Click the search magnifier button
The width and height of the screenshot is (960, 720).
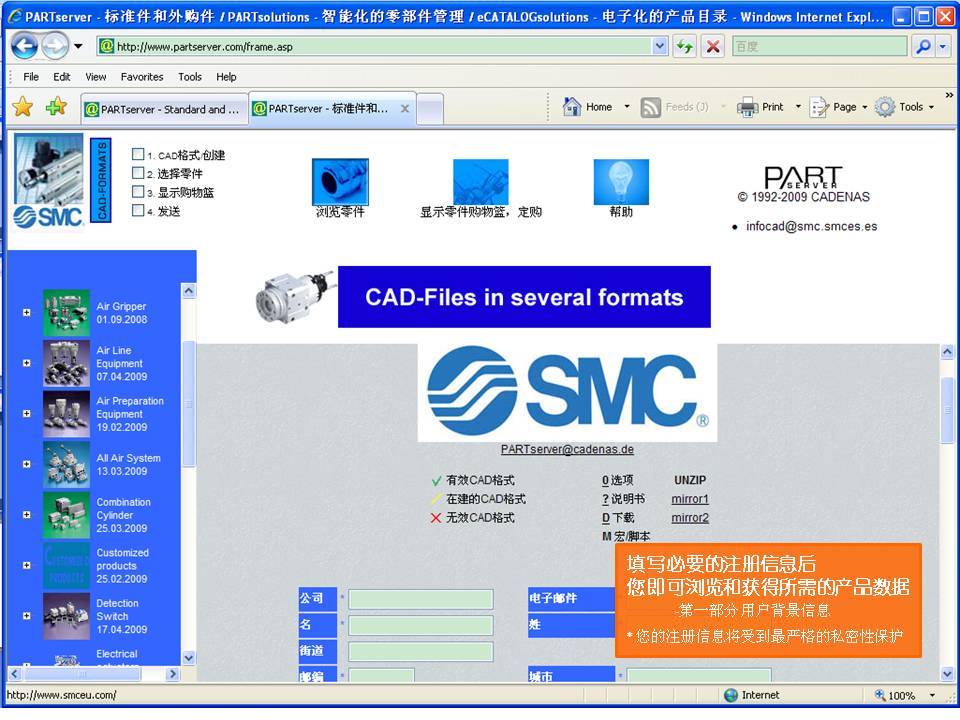[923, 46]
